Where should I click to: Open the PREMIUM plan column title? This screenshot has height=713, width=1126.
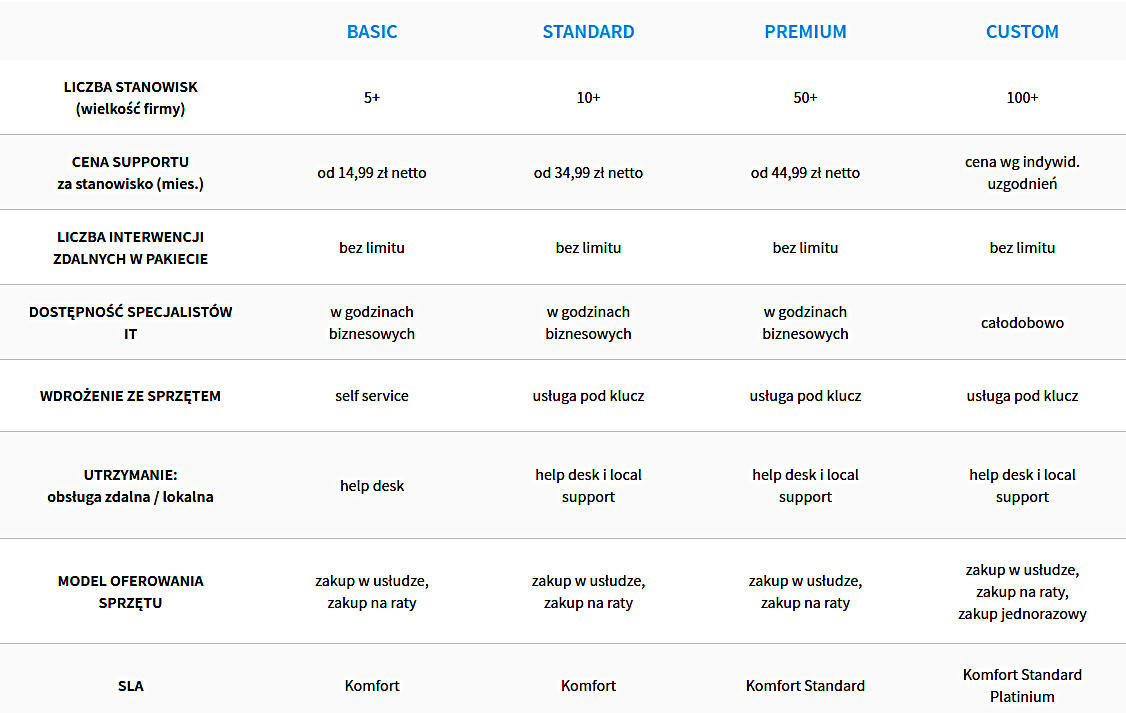point(805,32)
